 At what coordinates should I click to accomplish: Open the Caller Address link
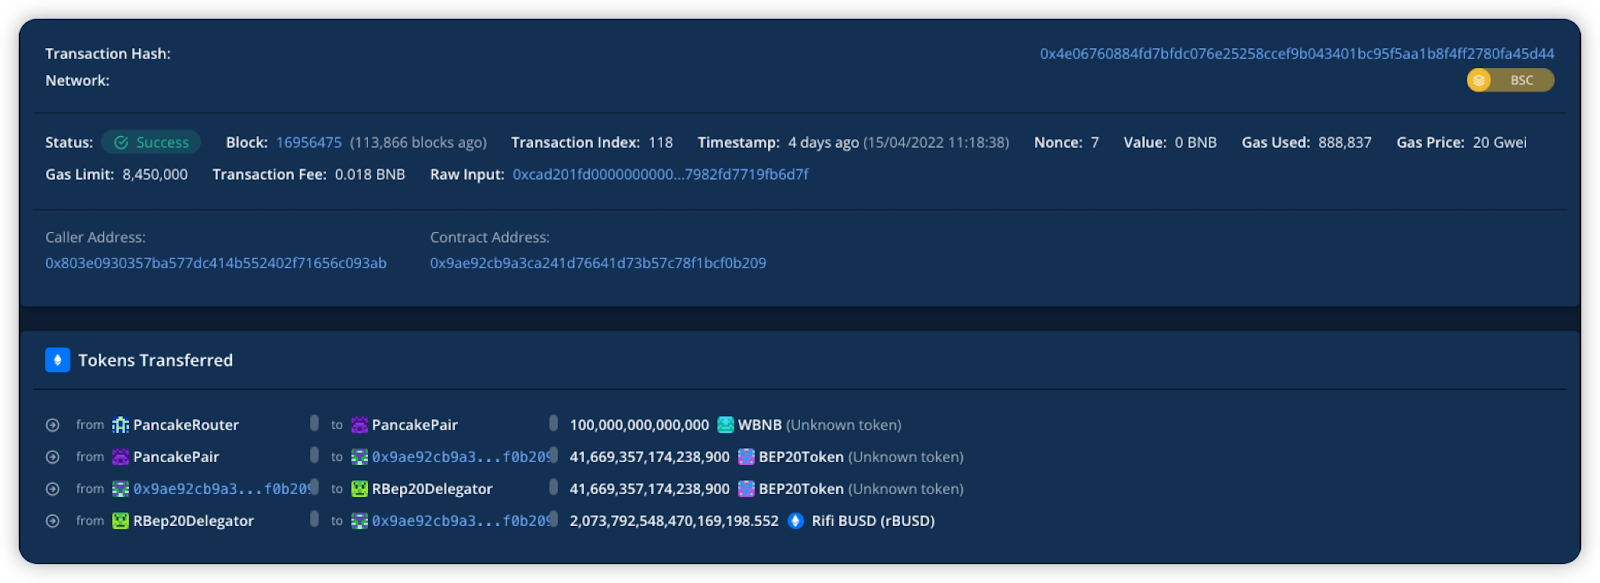point(216,263)
